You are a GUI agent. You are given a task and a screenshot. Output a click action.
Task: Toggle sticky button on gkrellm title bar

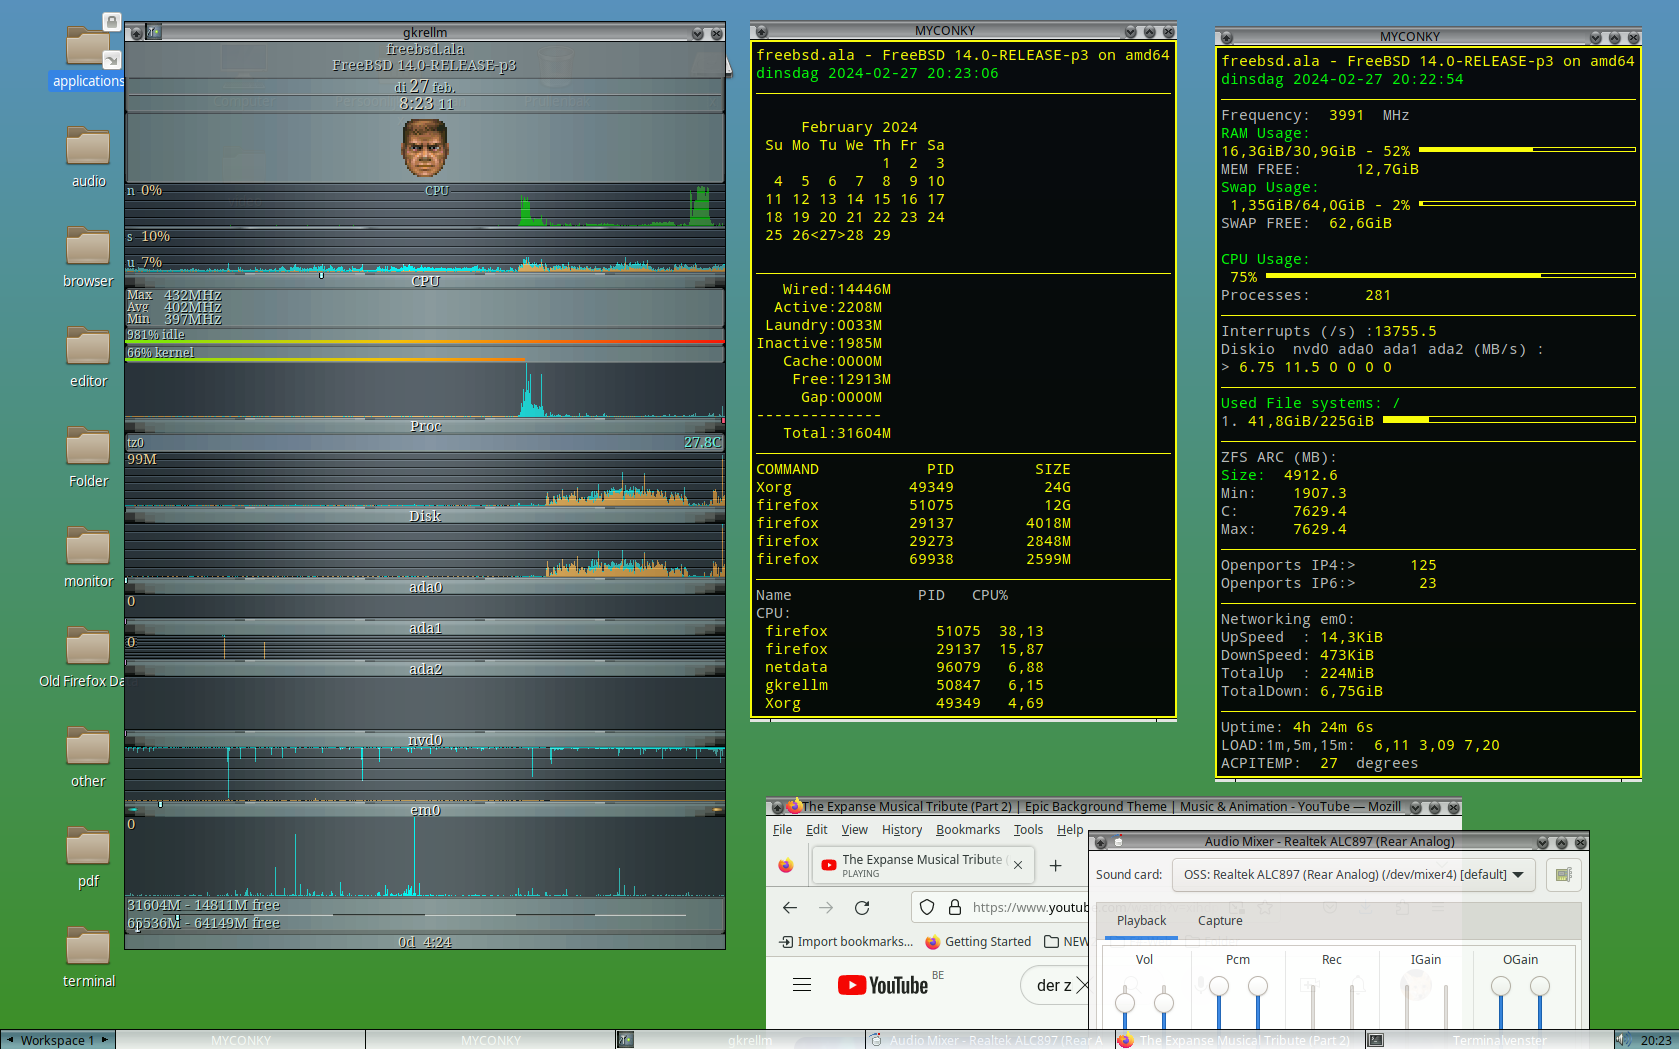[x=136, y=33]
